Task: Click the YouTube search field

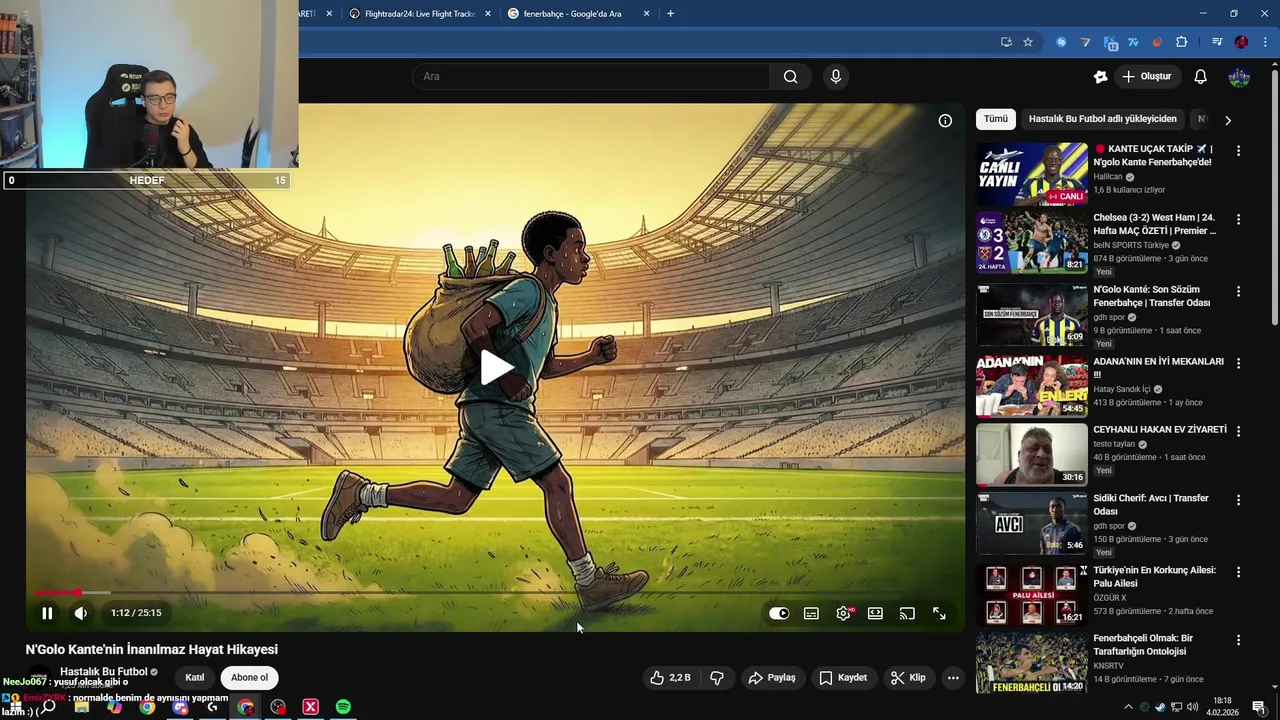Action: [x=590, y=76]
